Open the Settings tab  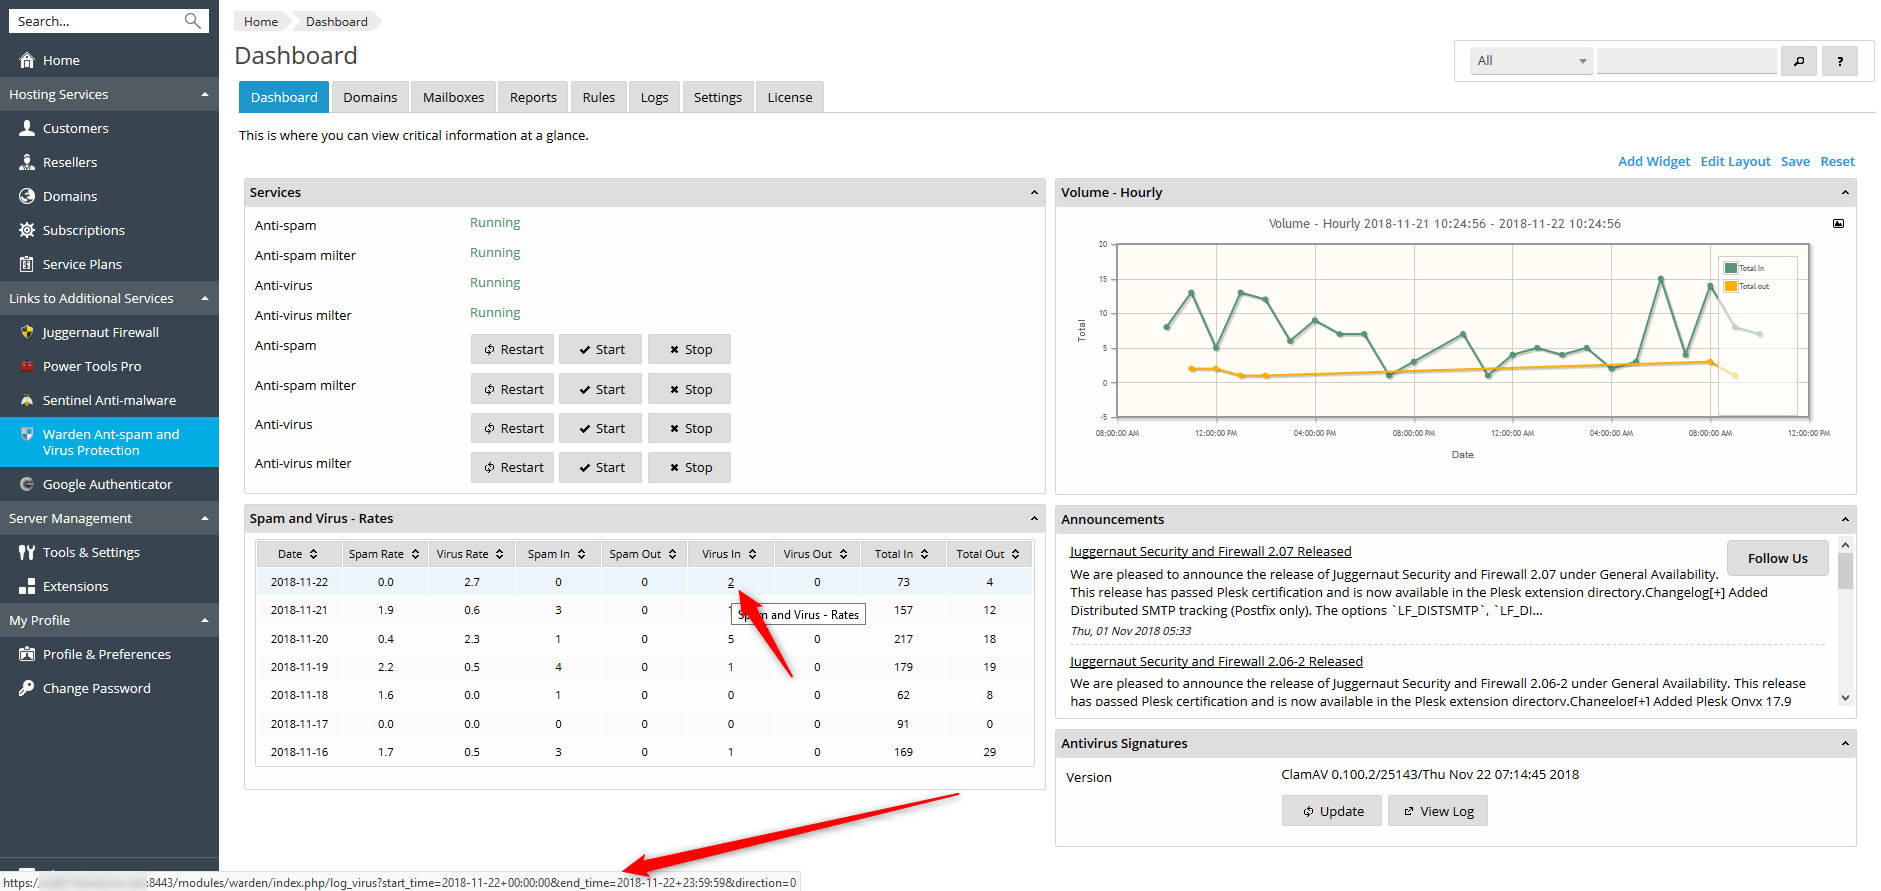click(718, 97)
